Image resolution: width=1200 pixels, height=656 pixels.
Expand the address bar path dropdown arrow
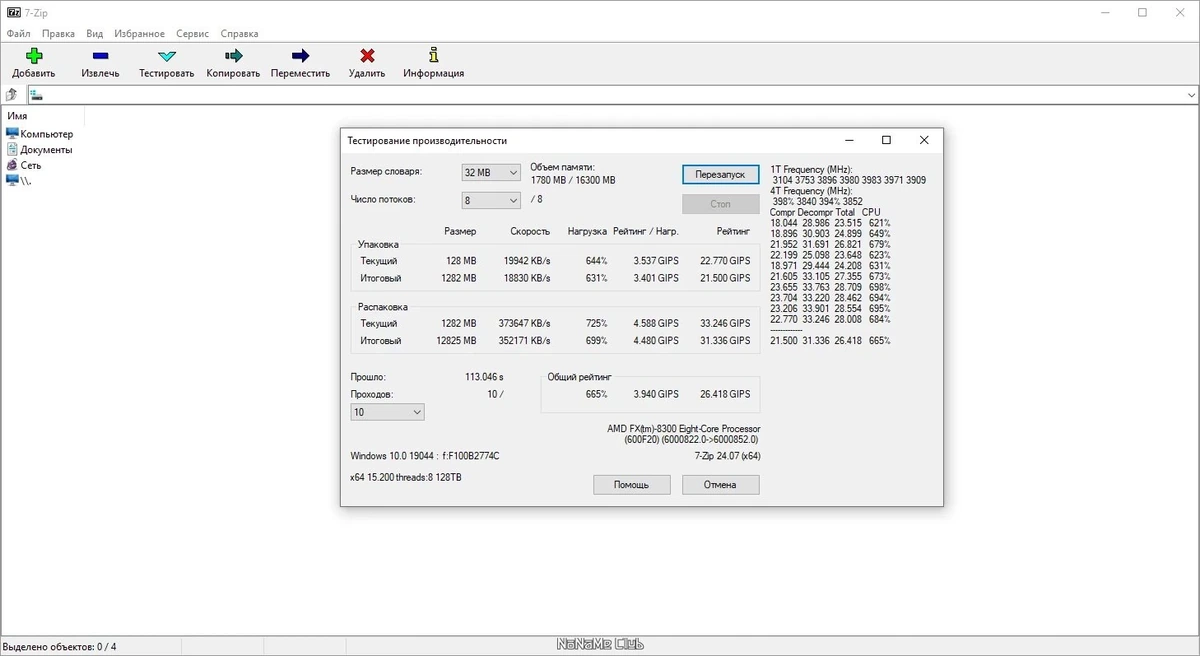click(1190, 95)
